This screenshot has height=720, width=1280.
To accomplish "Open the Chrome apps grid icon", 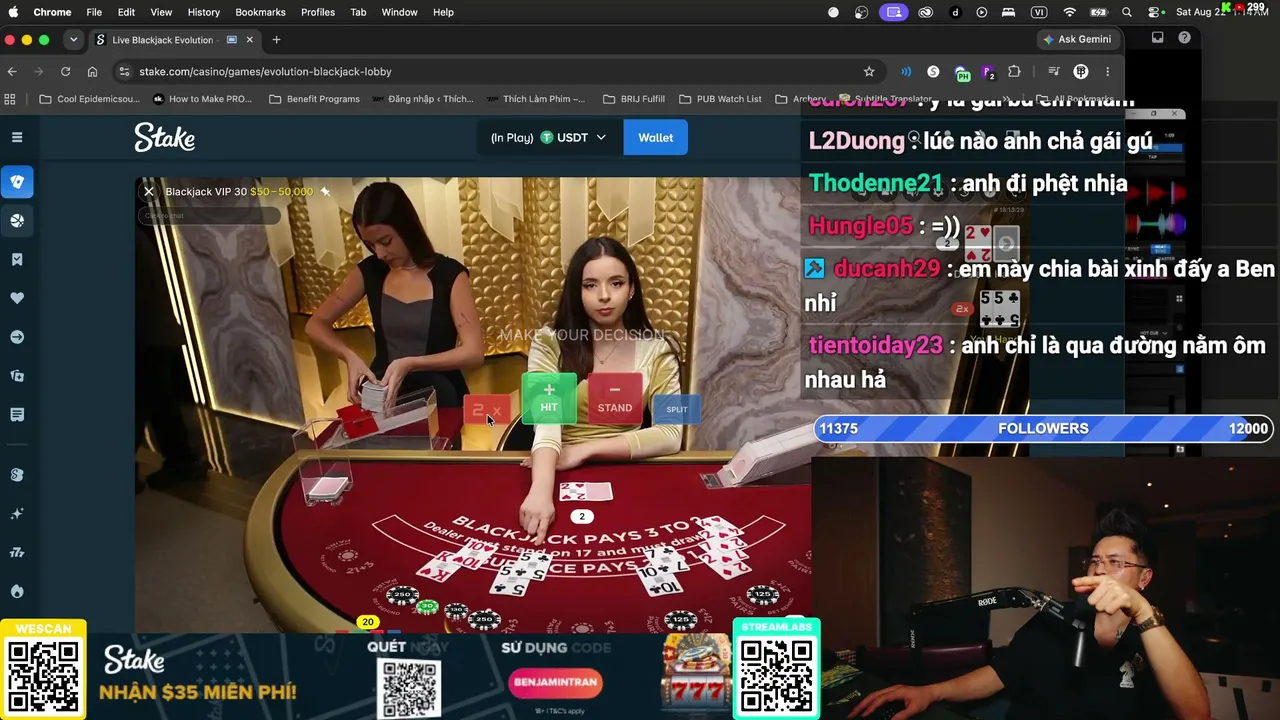I will point(11,99).
